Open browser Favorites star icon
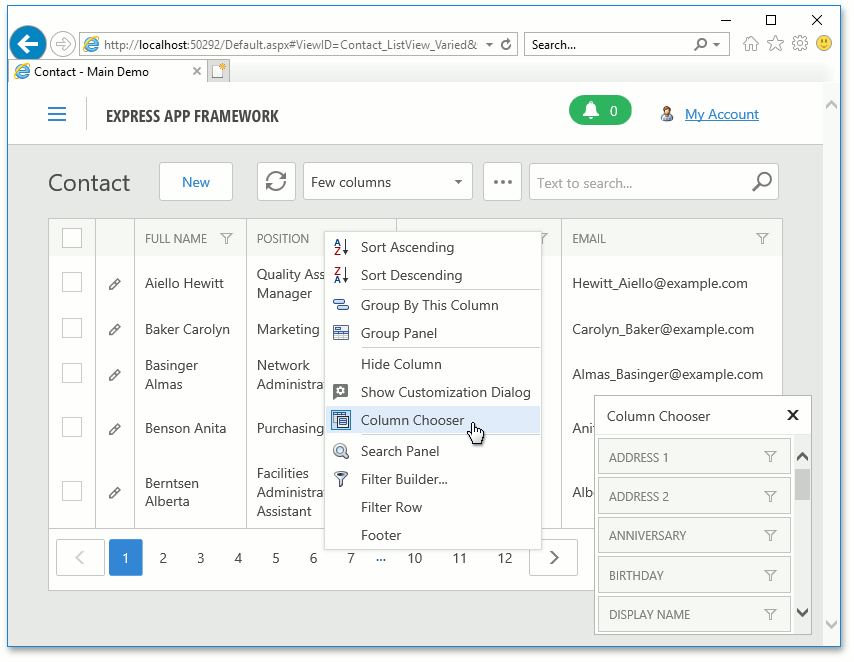Screen dimensions: 854x662 point(775,44)
